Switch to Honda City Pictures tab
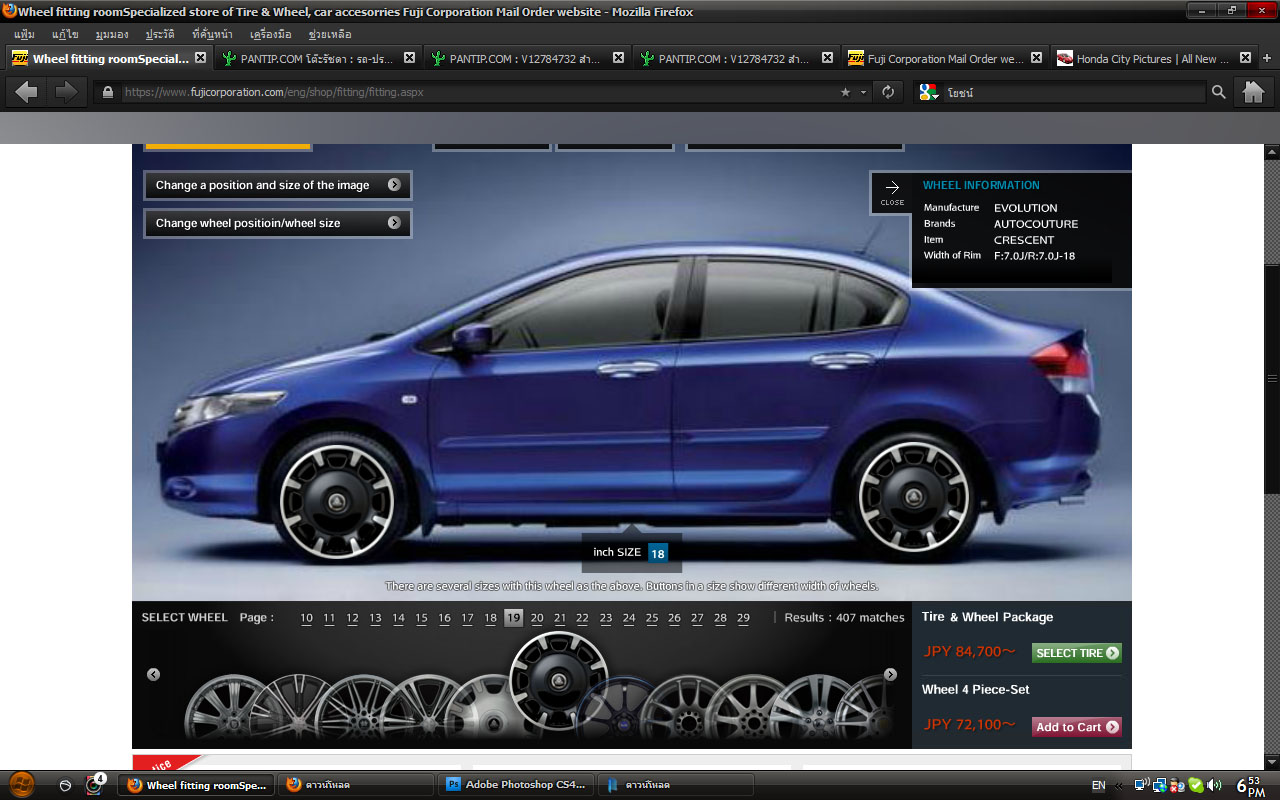Screen dimensions: 1280x800 pyautogui.click(x=1153, y=58)
